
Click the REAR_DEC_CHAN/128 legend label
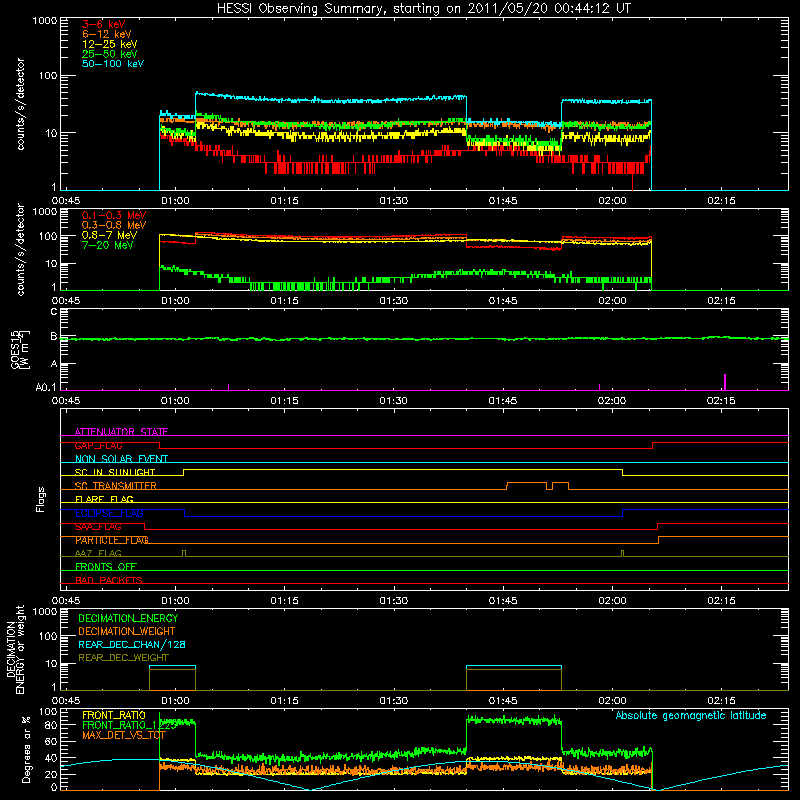point(132,644)
